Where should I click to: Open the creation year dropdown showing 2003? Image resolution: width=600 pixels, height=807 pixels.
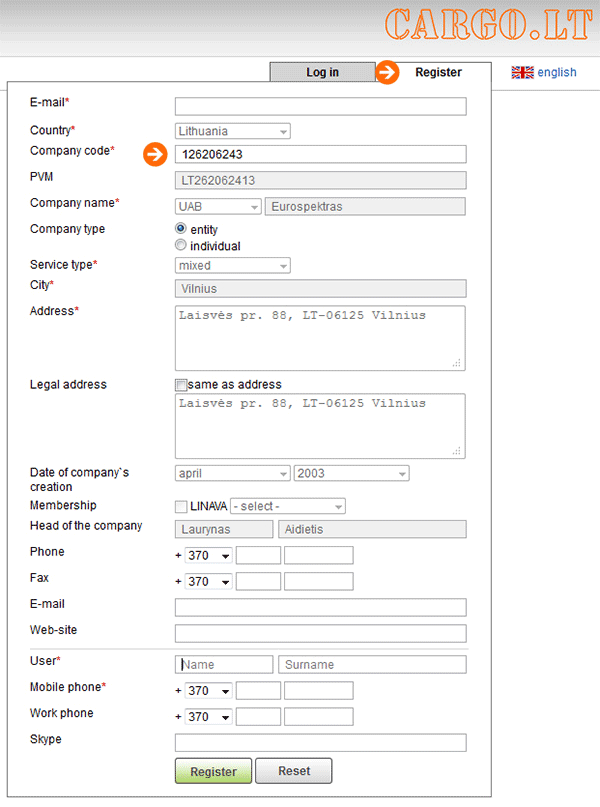[x=351, y=474]
